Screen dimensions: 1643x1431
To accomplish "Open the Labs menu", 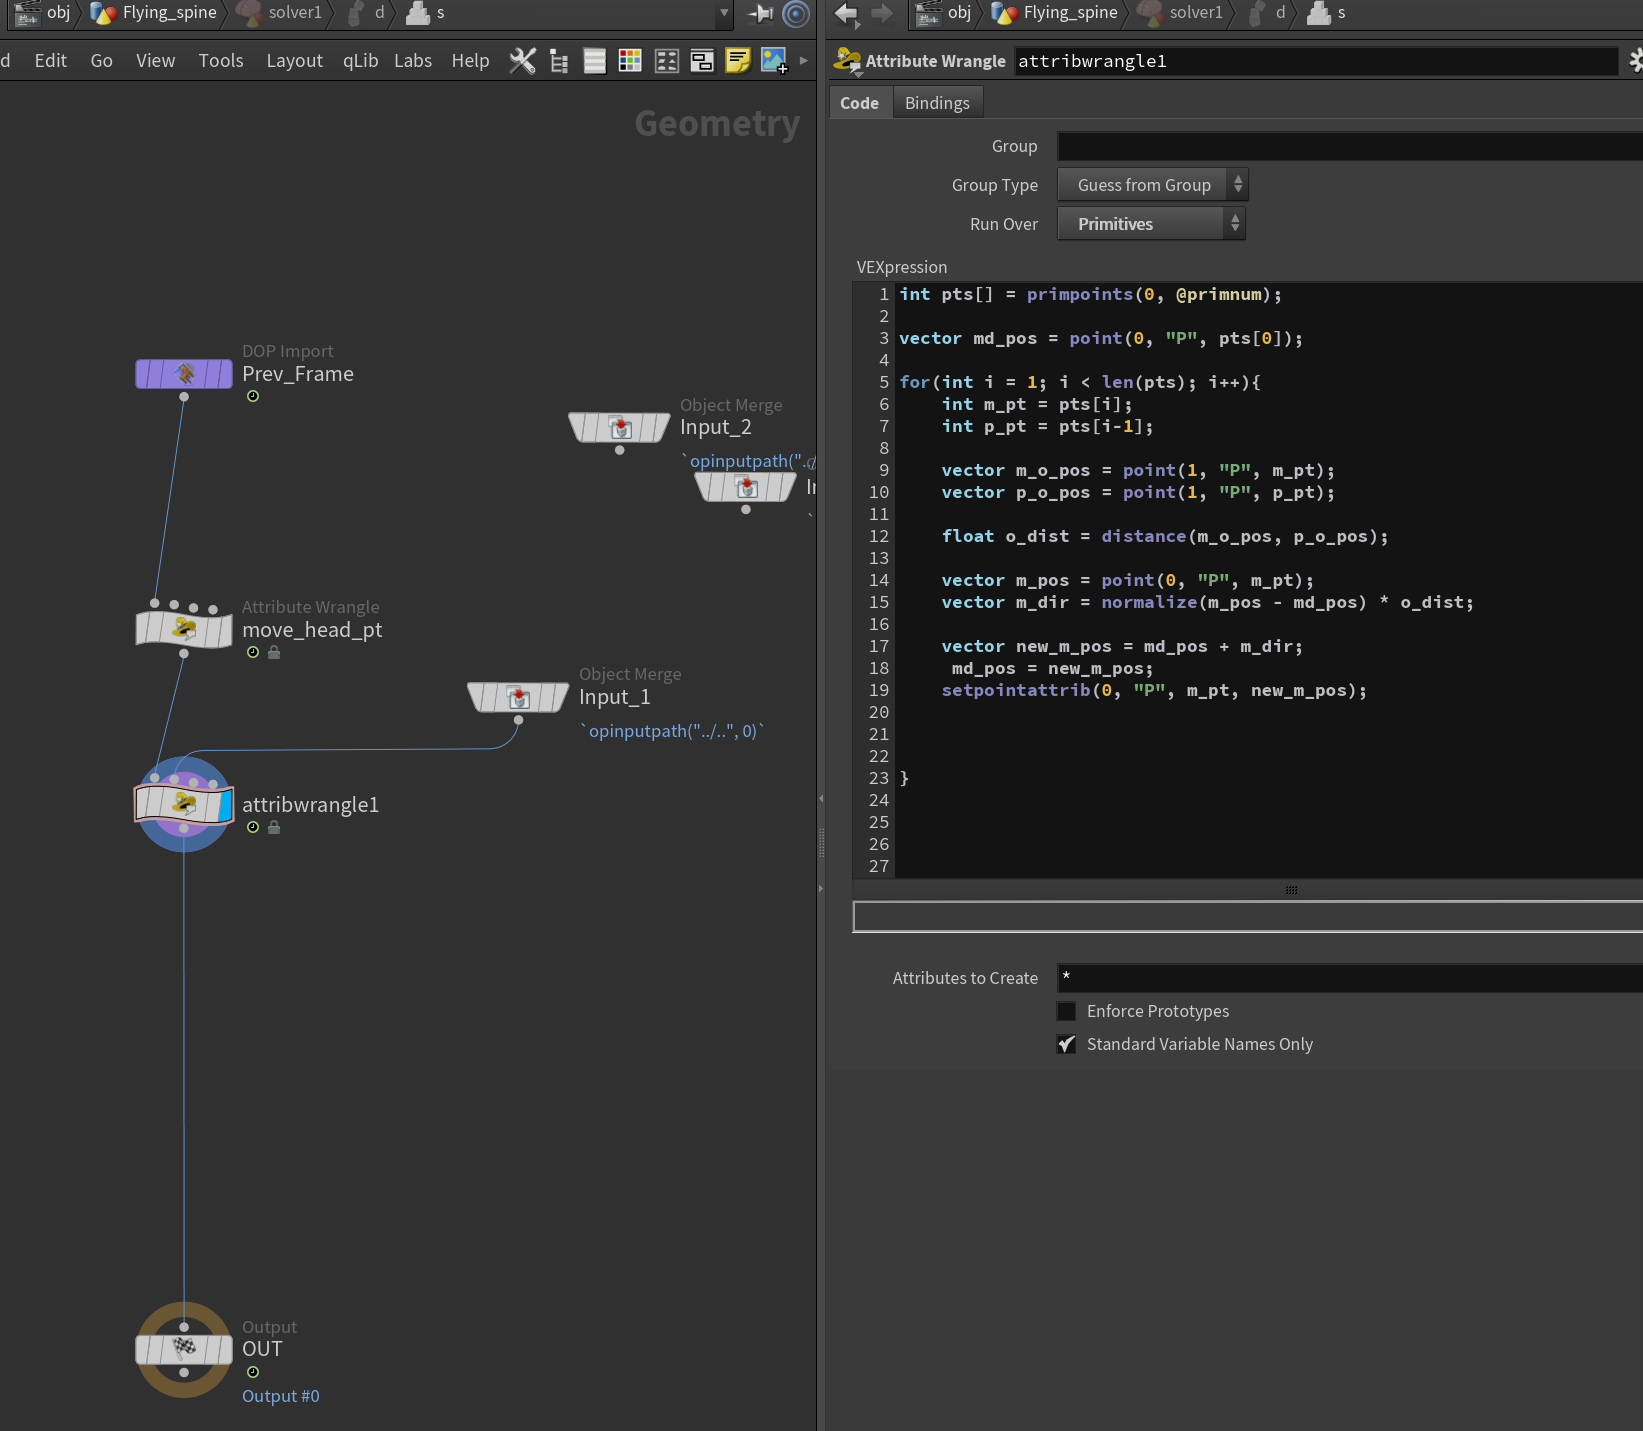I will point(413,61).
